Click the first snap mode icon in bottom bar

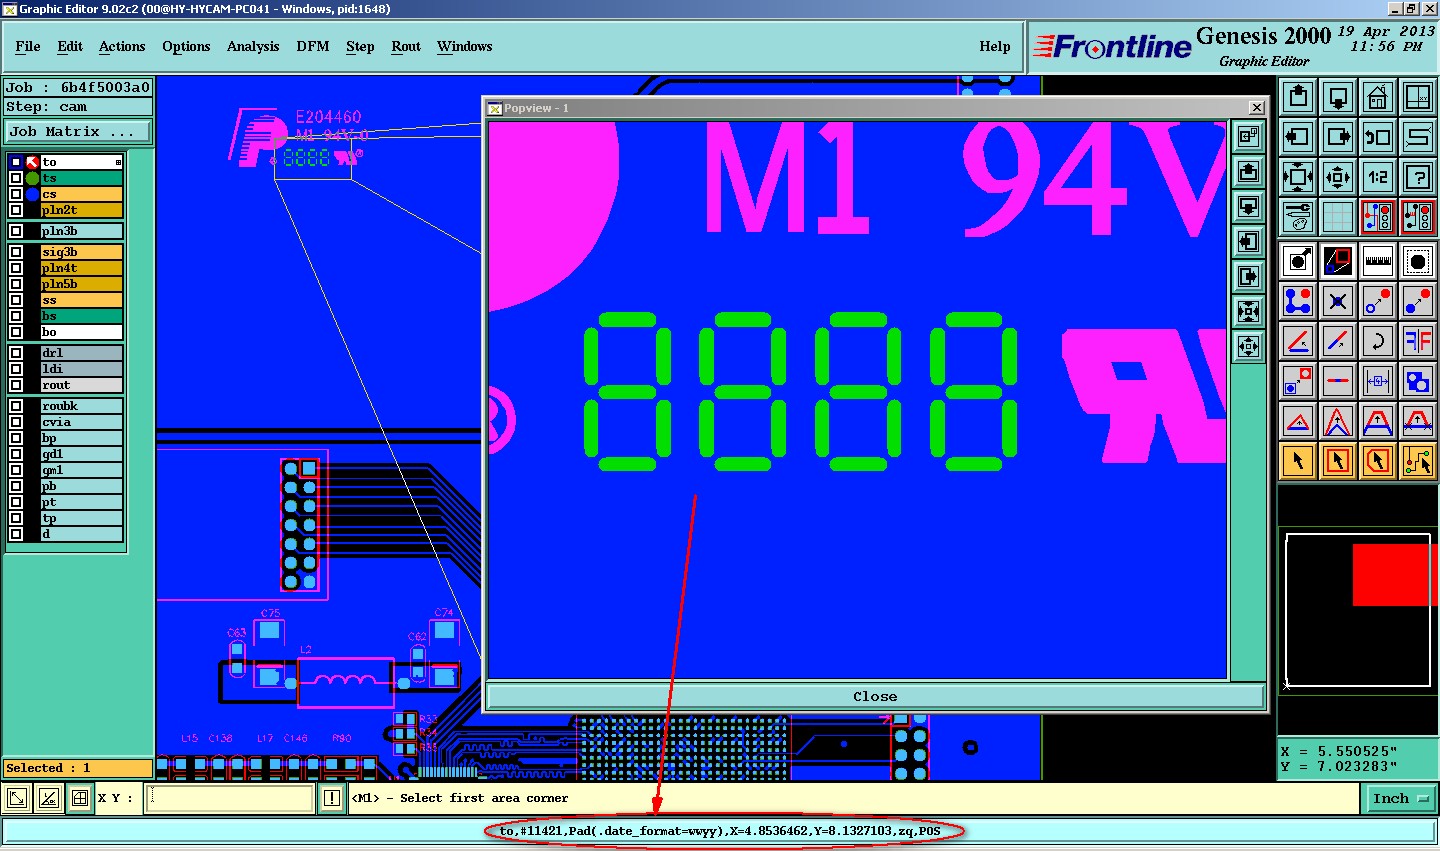tap(17, 798)
